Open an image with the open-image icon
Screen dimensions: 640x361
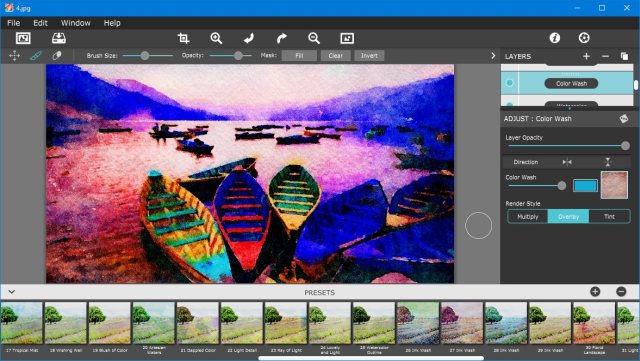coord(23,38)
